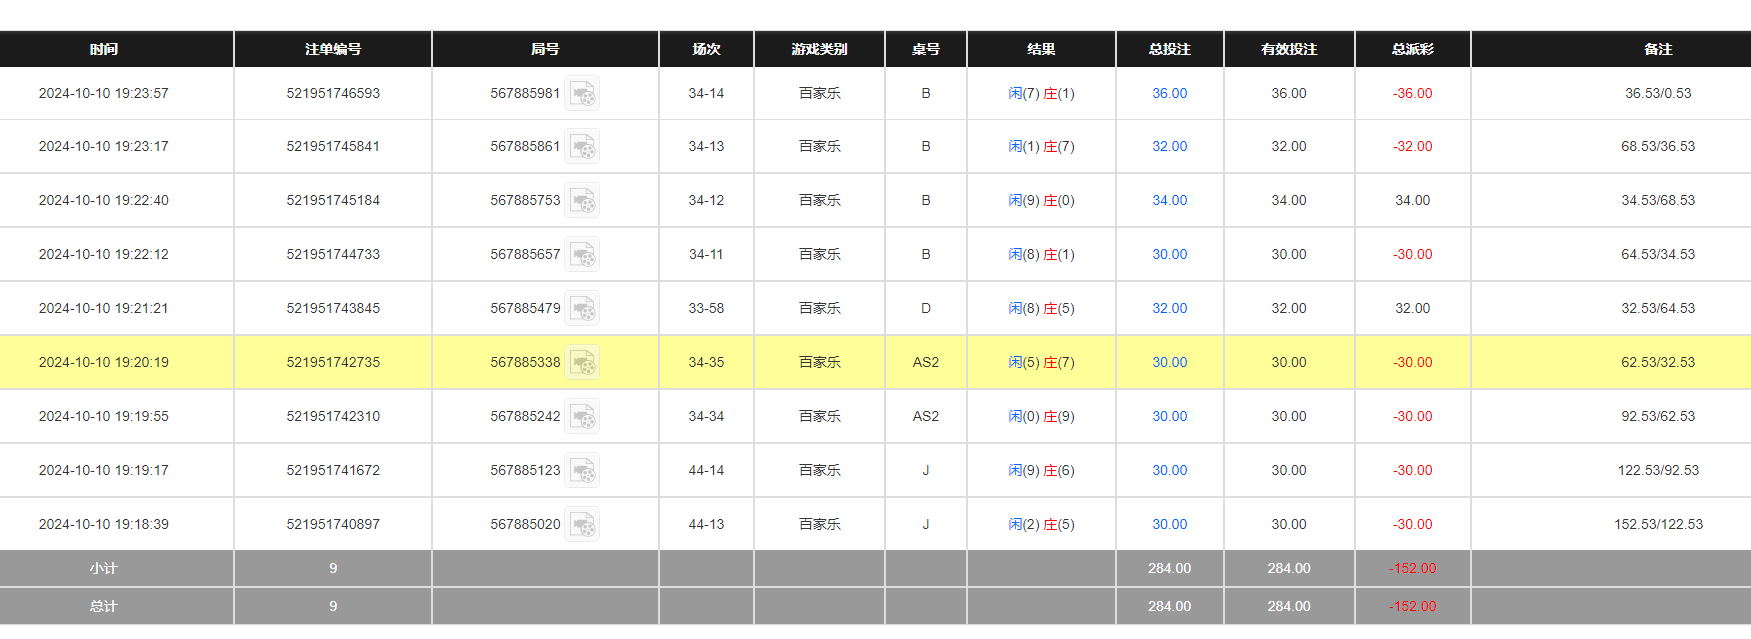This screenshot has height=639, width=1751.
Task: Open the video replay for game 567885123
Action: (583, 470)
